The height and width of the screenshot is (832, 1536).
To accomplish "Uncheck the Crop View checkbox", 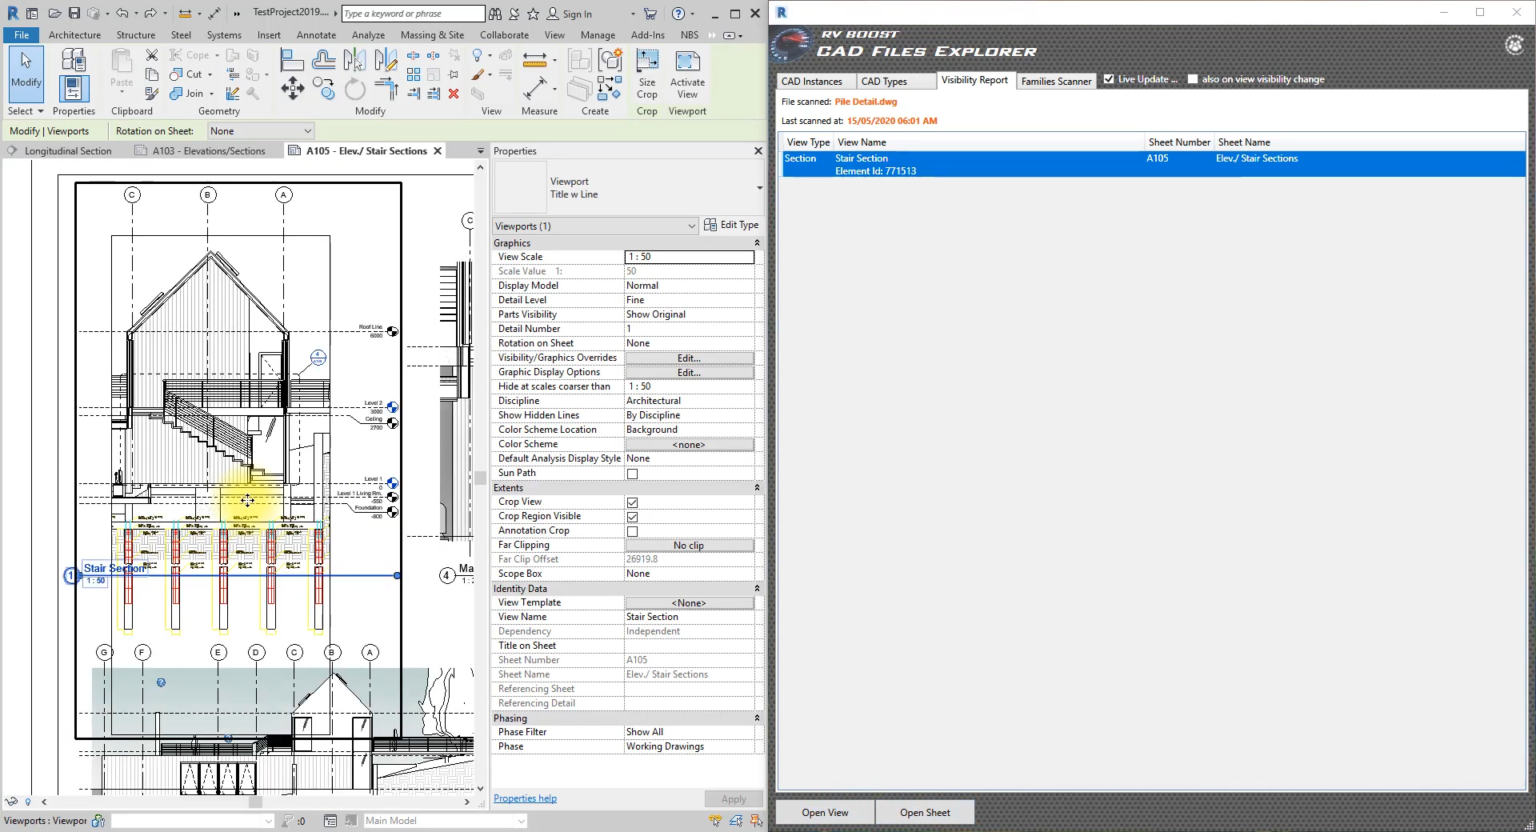I will coord(632,503).
